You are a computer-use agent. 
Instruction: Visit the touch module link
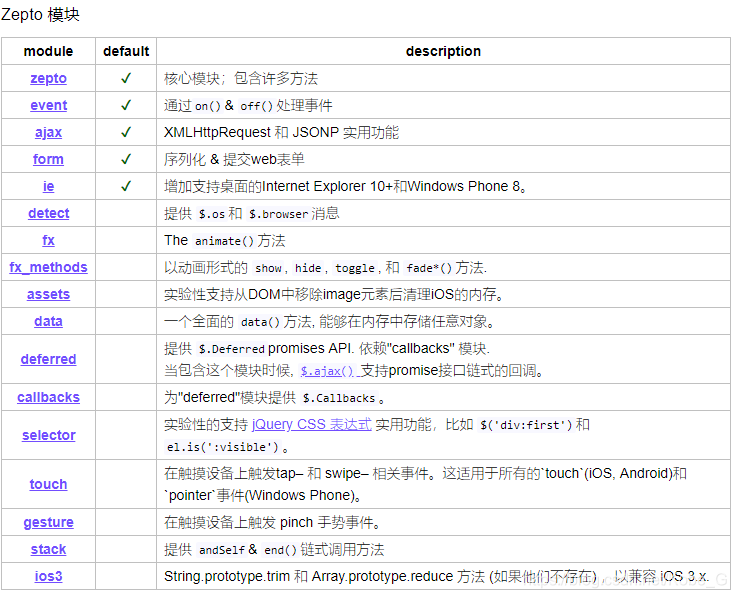(48, 484)
